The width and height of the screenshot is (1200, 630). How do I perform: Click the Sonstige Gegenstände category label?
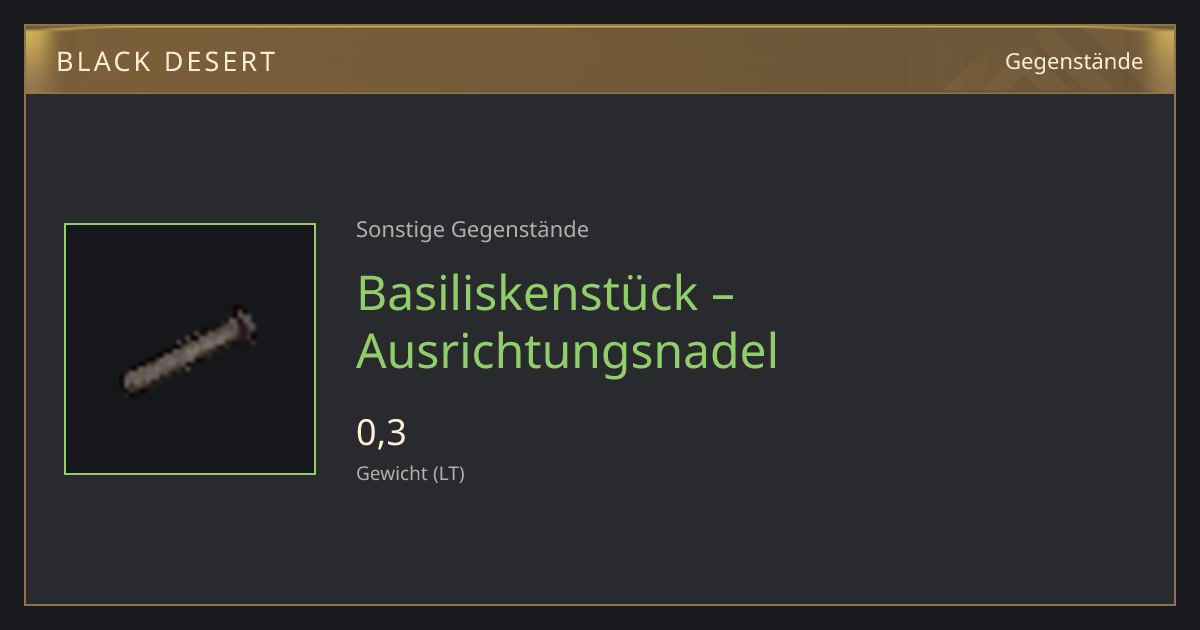coord(472,230)
